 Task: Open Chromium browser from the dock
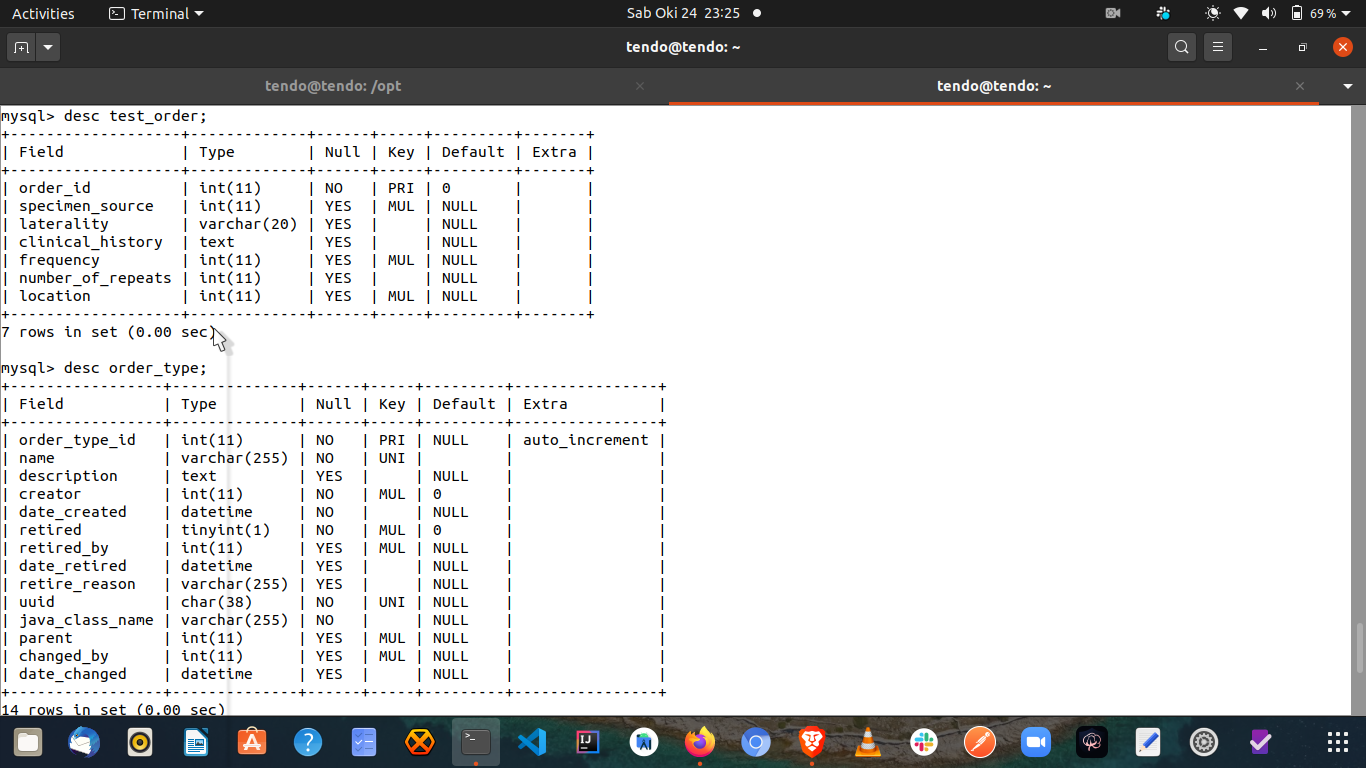tap(756, 742)
